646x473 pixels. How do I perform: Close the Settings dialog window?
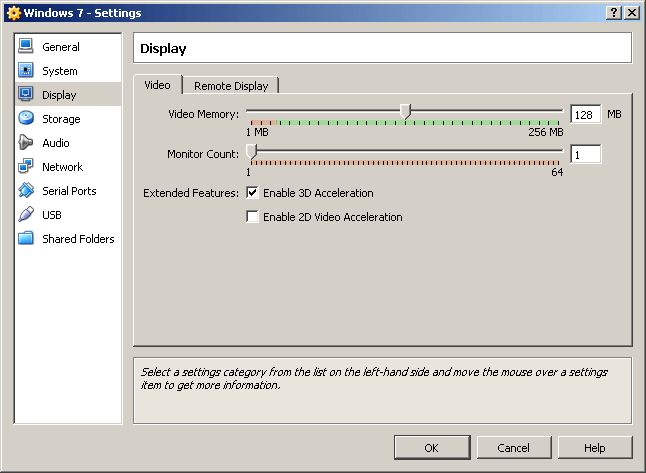click(x=632, y=13)
